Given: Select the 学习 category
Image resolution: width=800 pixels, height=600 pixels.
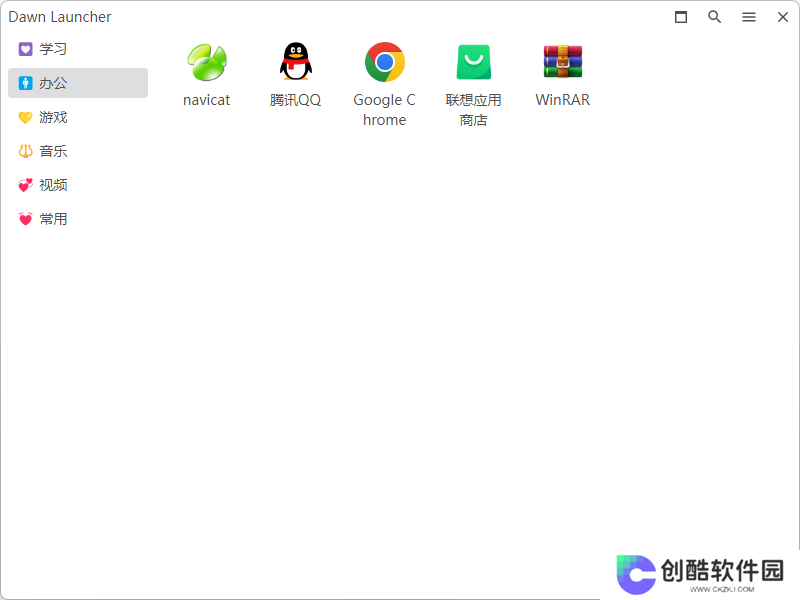Looking at the screenshot, I should coord(78,49).
